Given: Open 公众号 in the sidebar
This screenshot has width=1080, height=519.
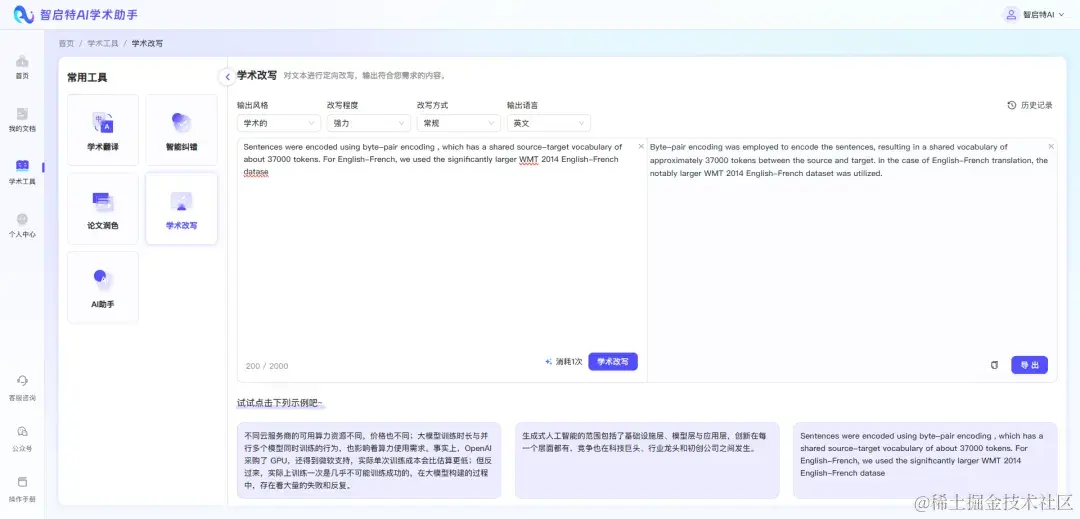Looking at the screenshot, I should (x=22, y=438).
